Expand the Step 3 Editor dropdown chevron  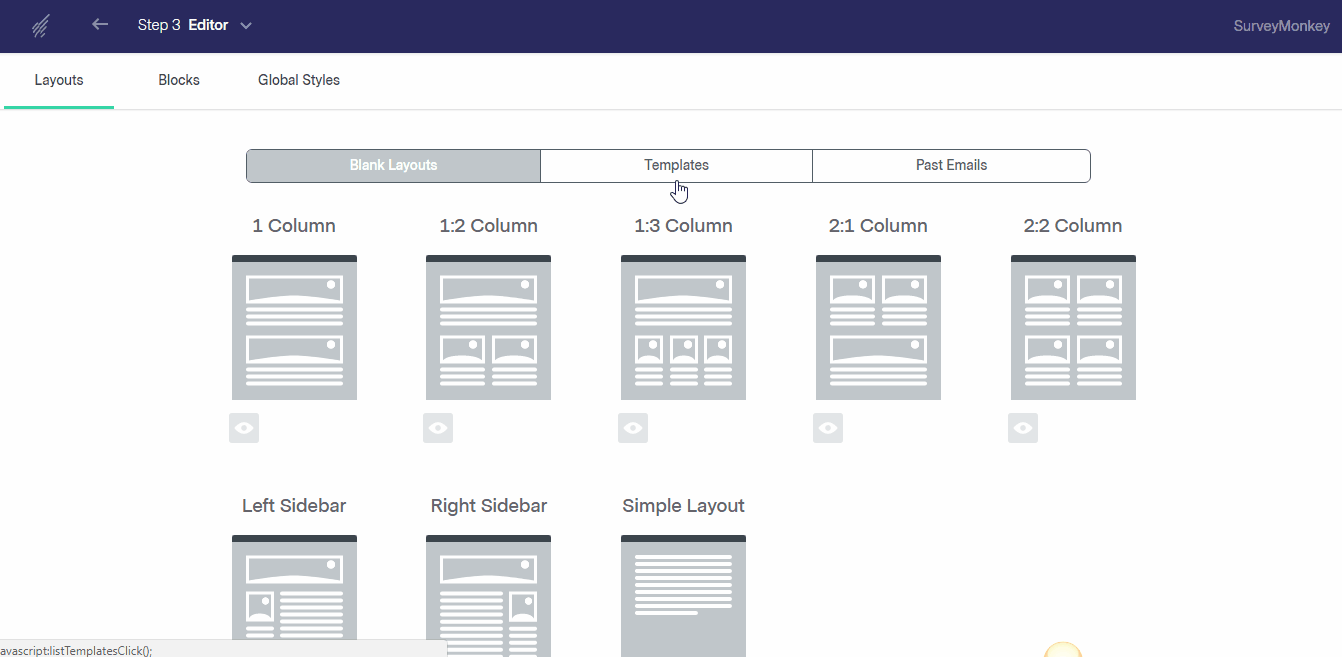pos(246,25)
